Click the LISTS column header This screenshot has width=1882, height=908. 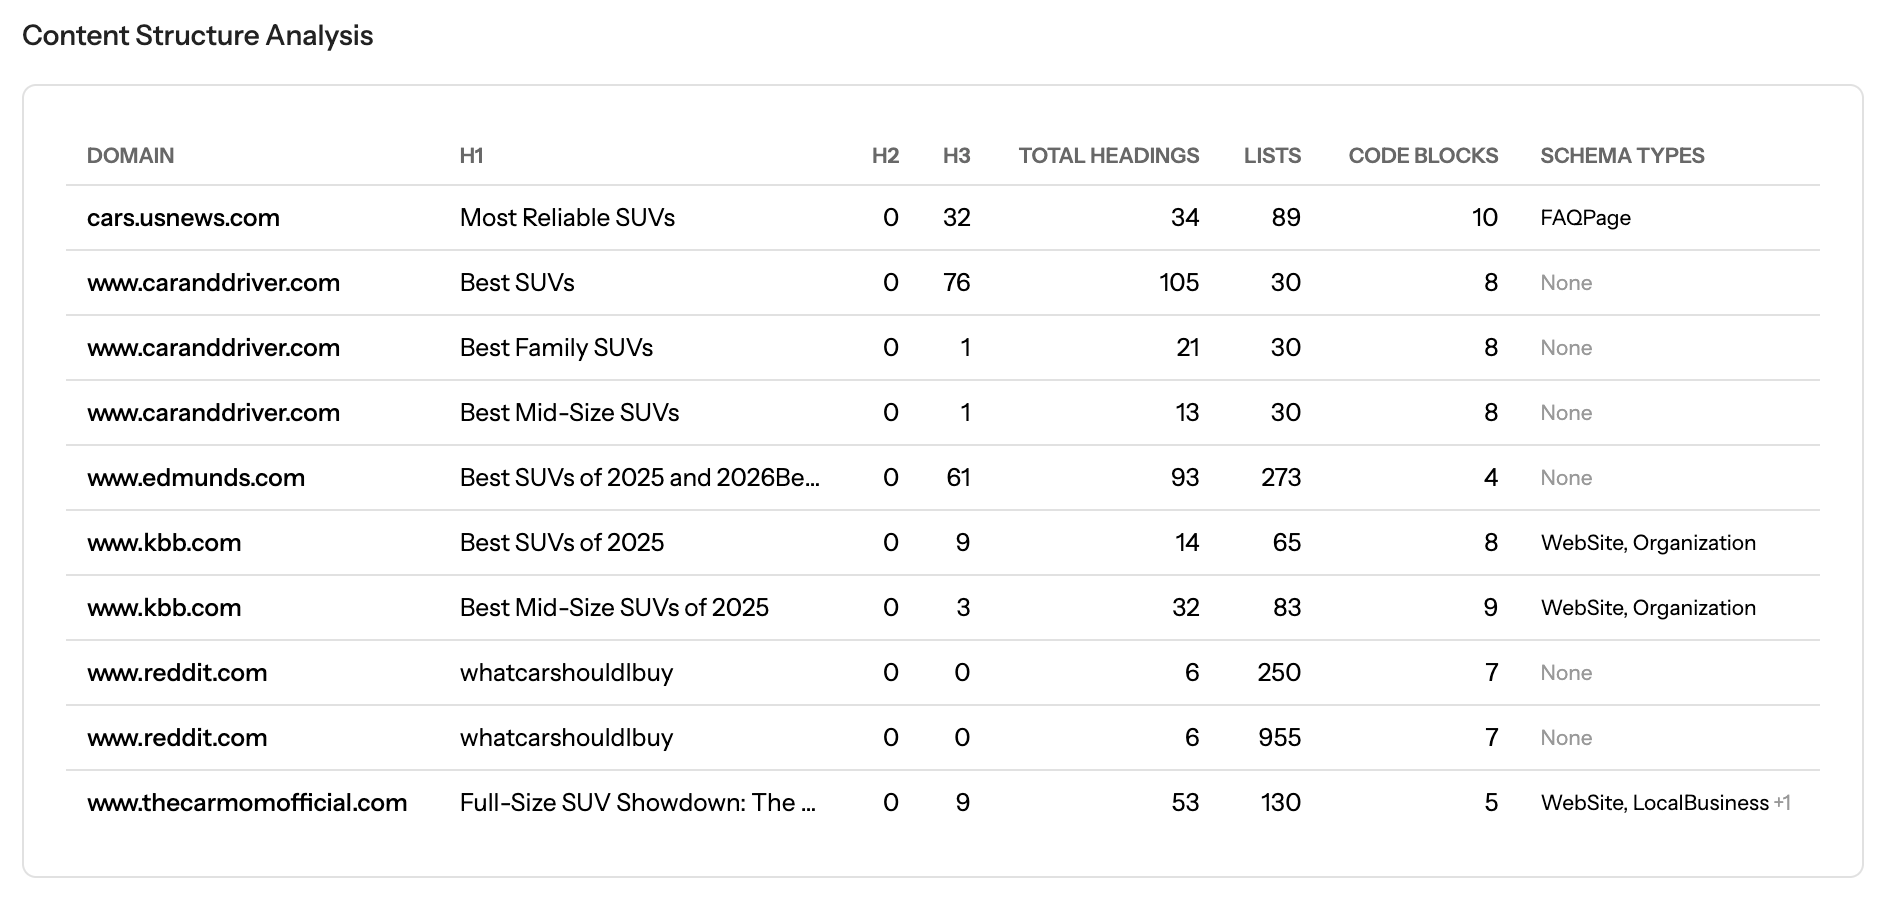tap(1272, 156)
